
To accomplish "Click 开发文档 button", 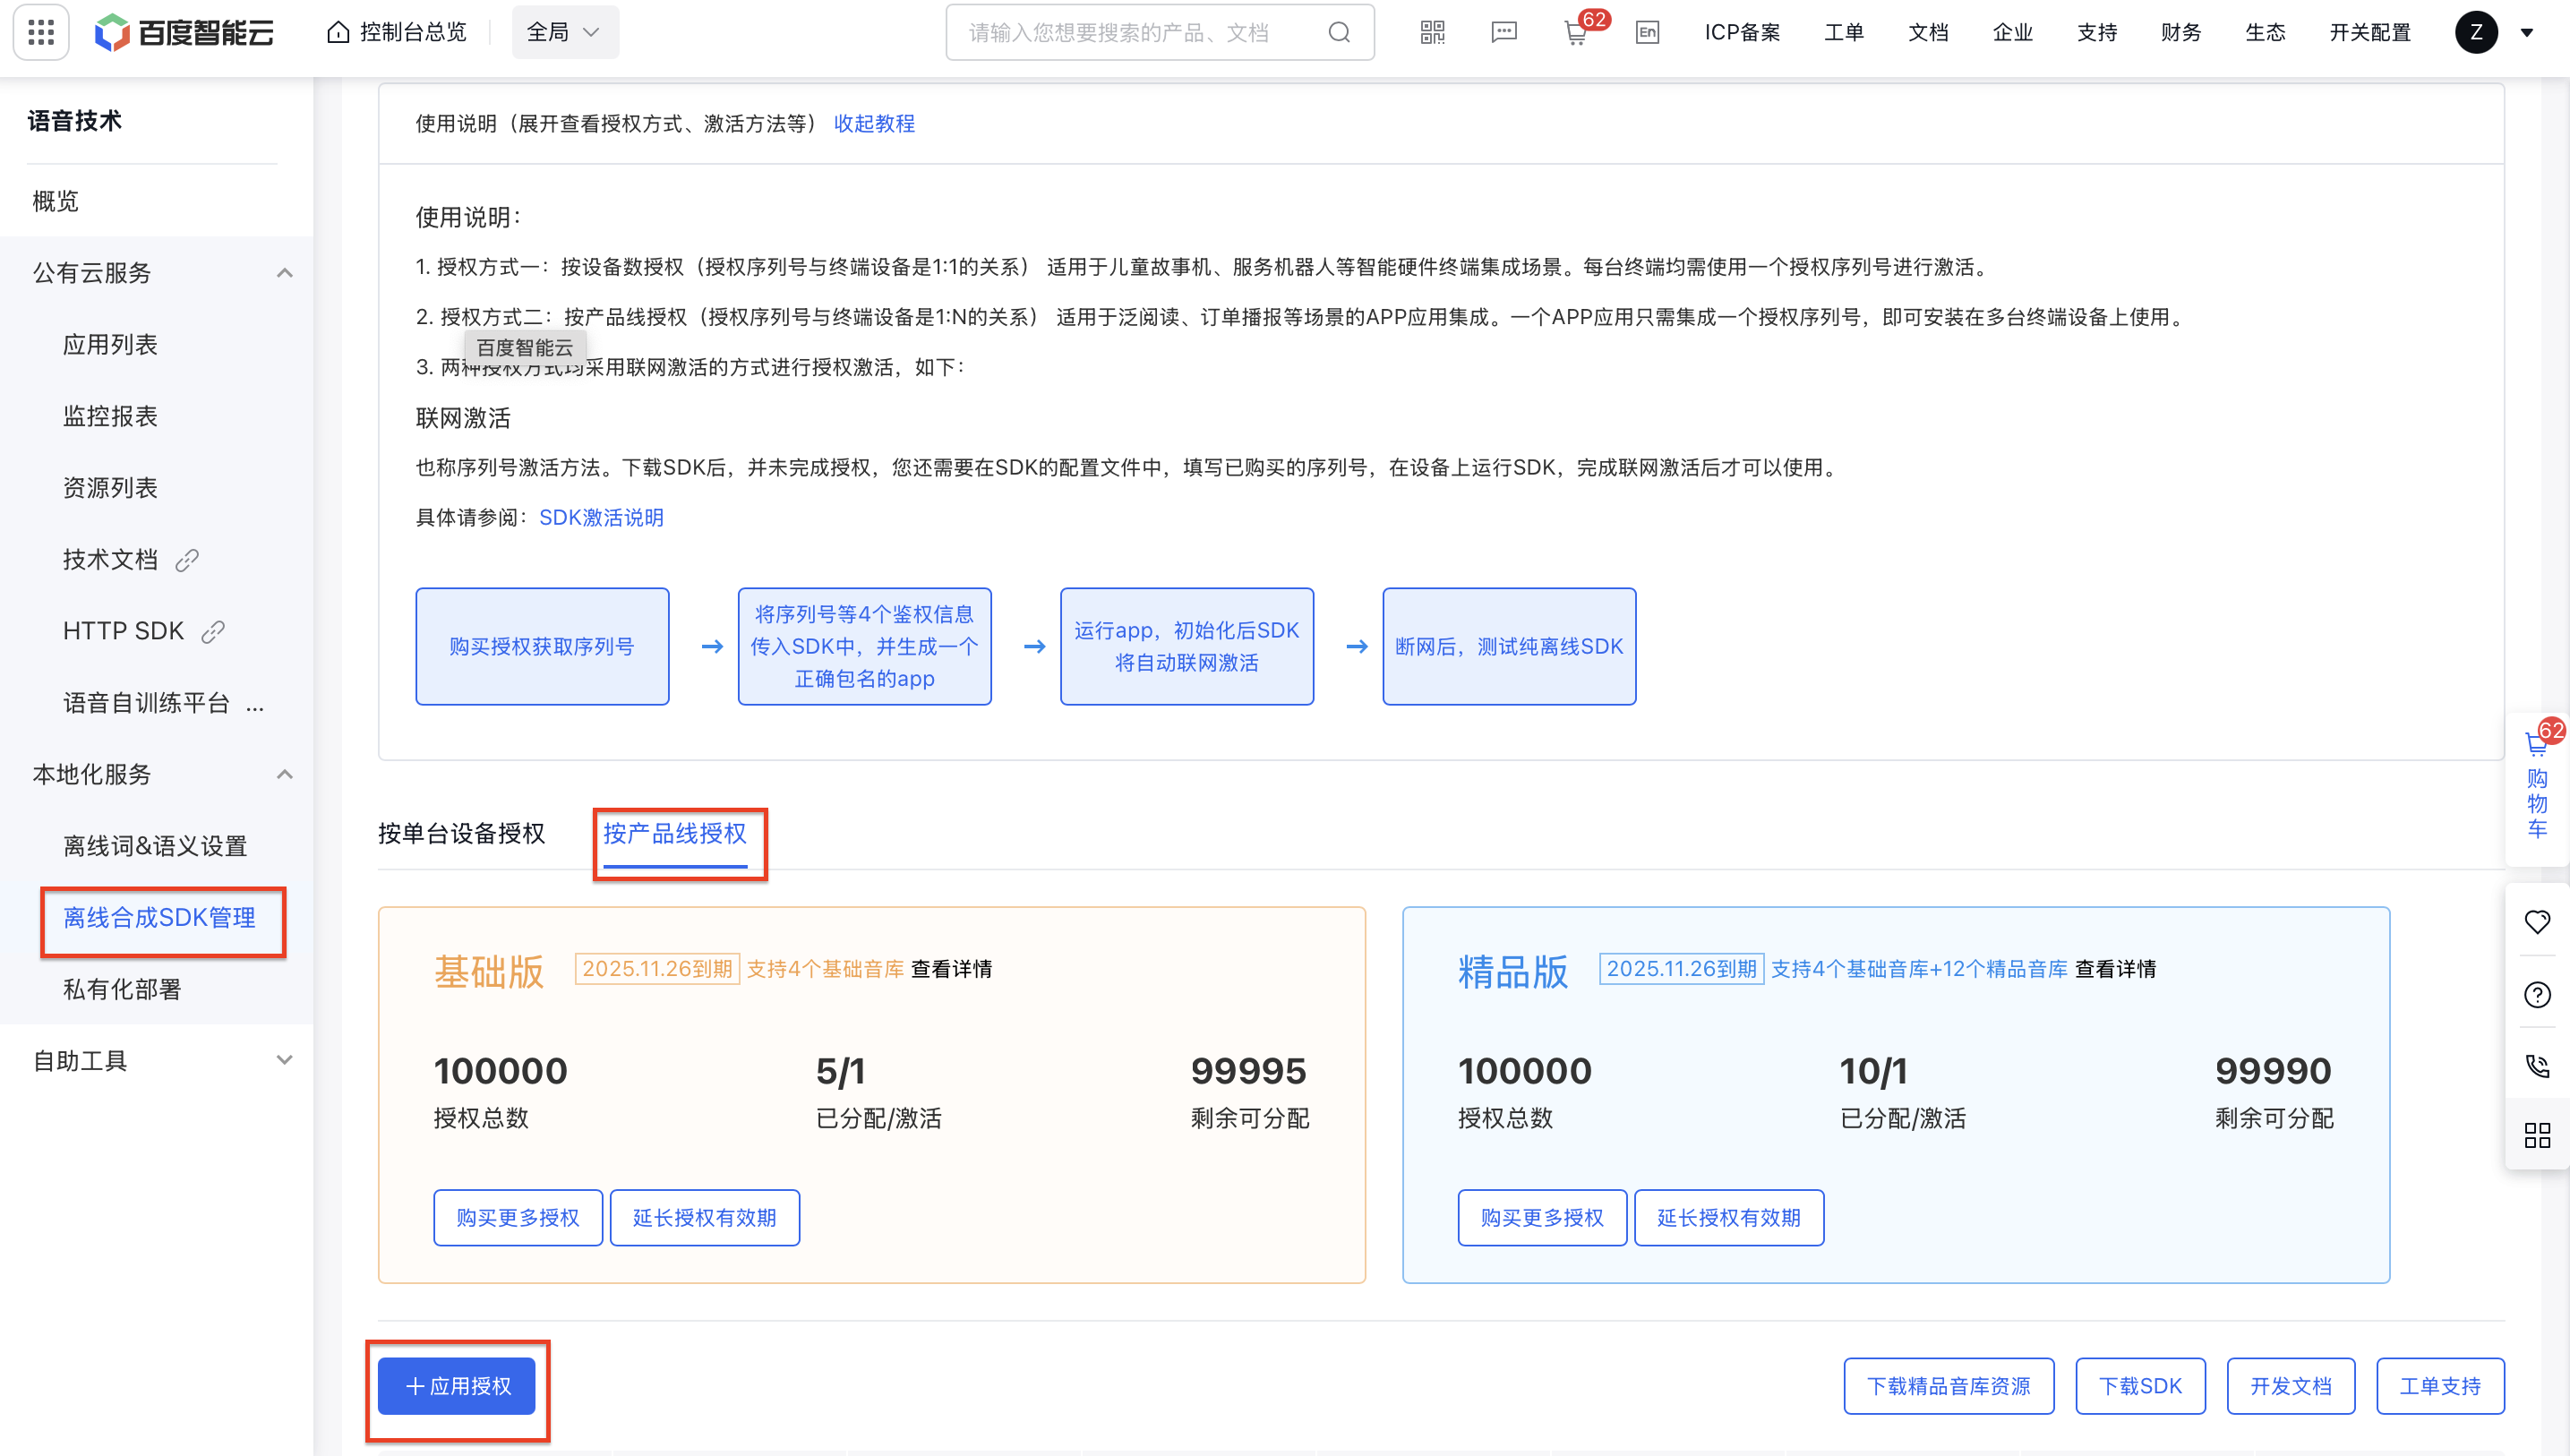I will [x=2291, y=1386].
